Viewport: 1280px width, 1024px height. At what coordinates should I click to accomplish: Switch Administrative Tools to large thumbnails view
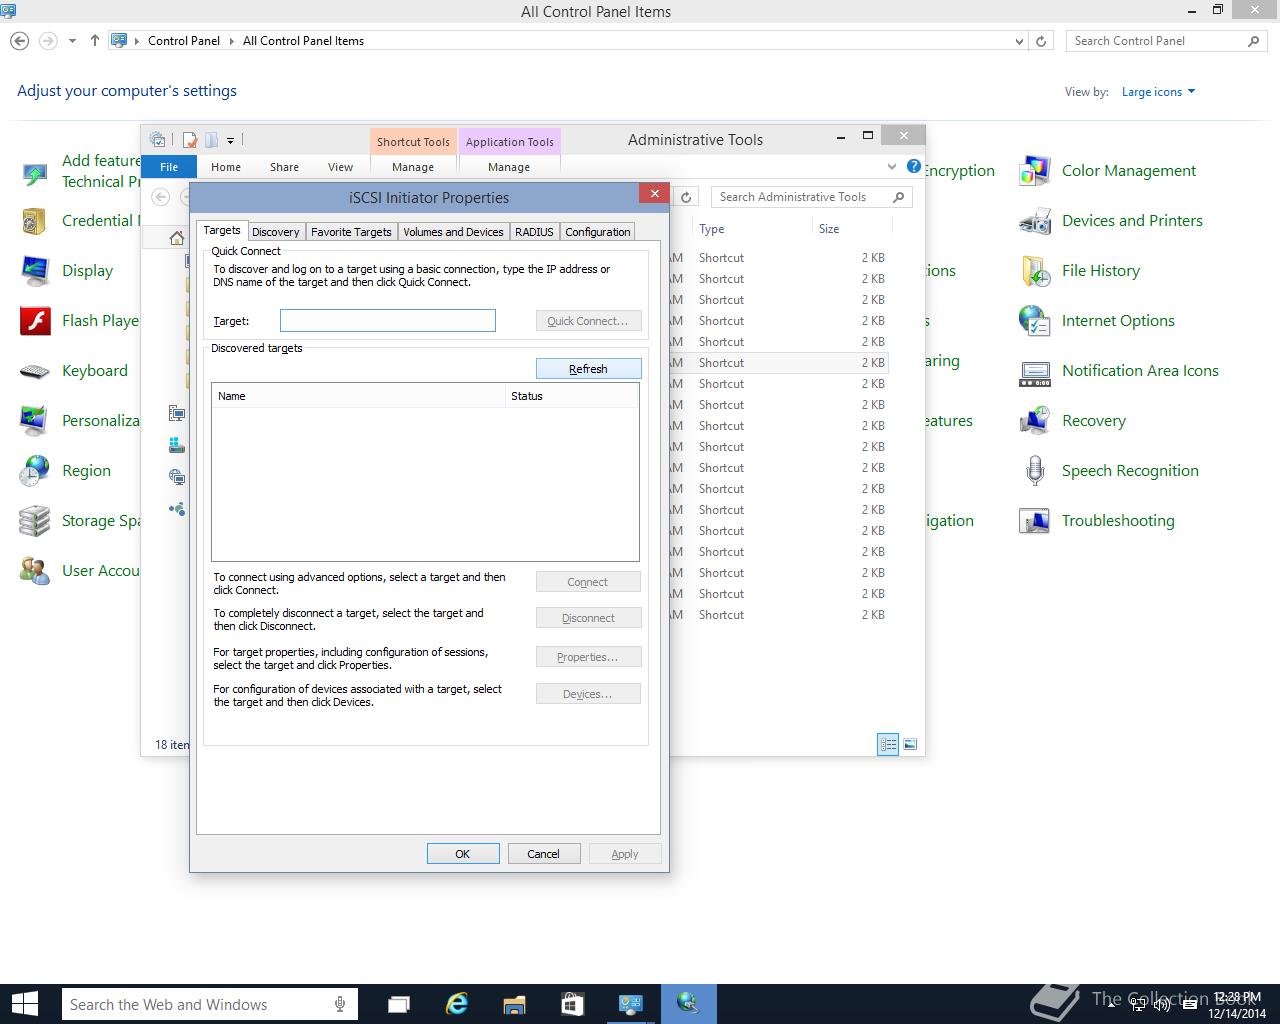click(x=910, y=744)
